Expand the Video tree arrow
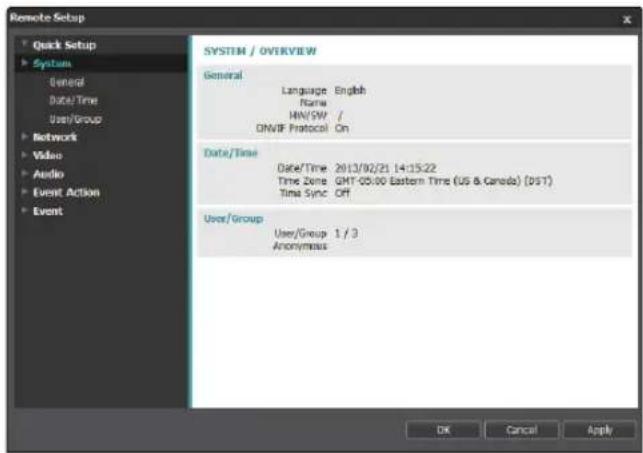 click(24, 155)
